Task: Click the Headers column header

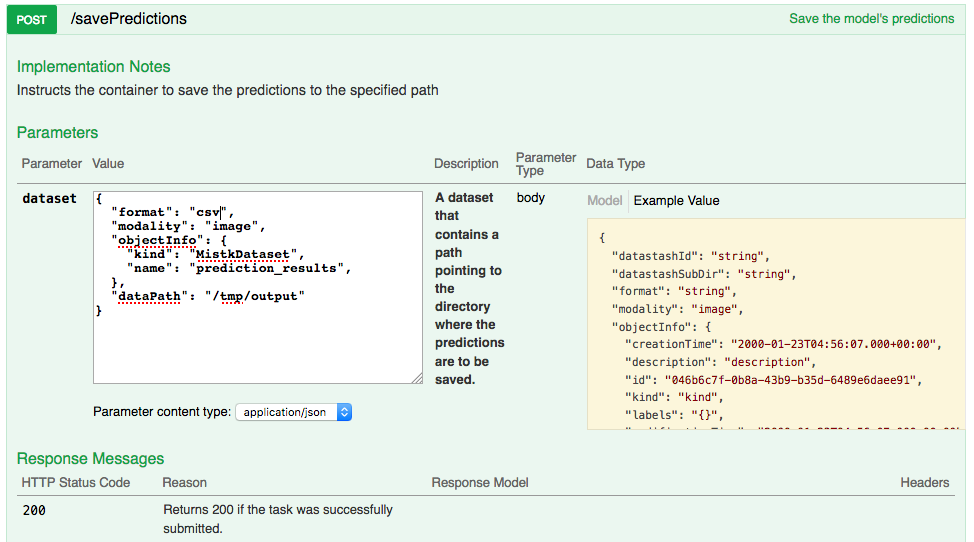Action: [924, 483]
